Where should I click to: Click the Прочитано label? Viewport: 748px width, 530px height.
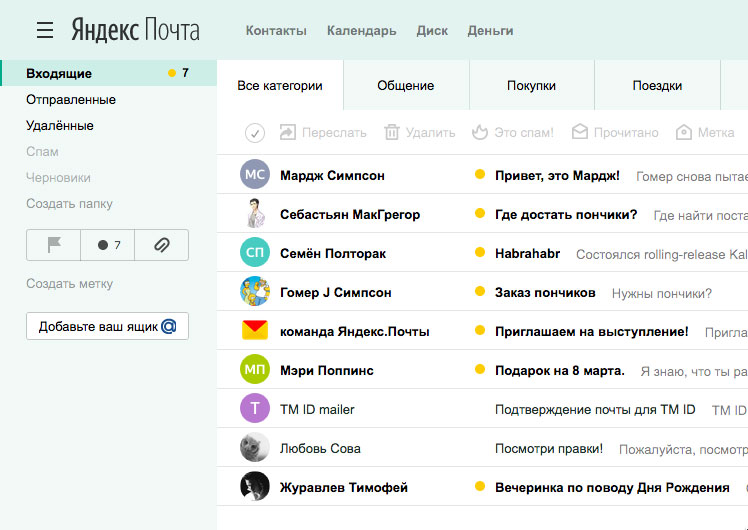[x=626, y=133]
